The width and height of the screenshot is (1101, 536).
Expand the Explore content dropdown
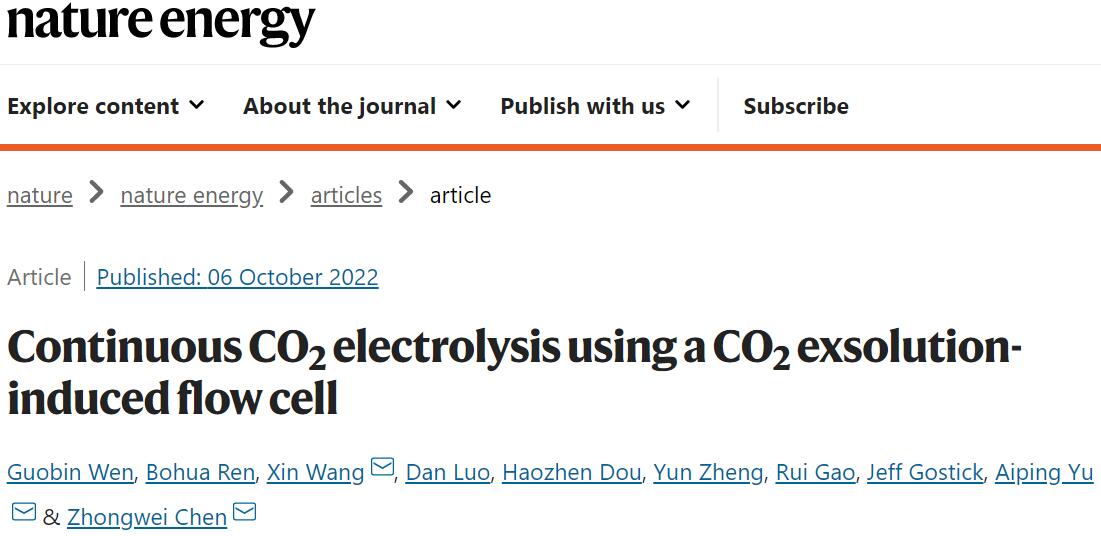pos(106,106)
